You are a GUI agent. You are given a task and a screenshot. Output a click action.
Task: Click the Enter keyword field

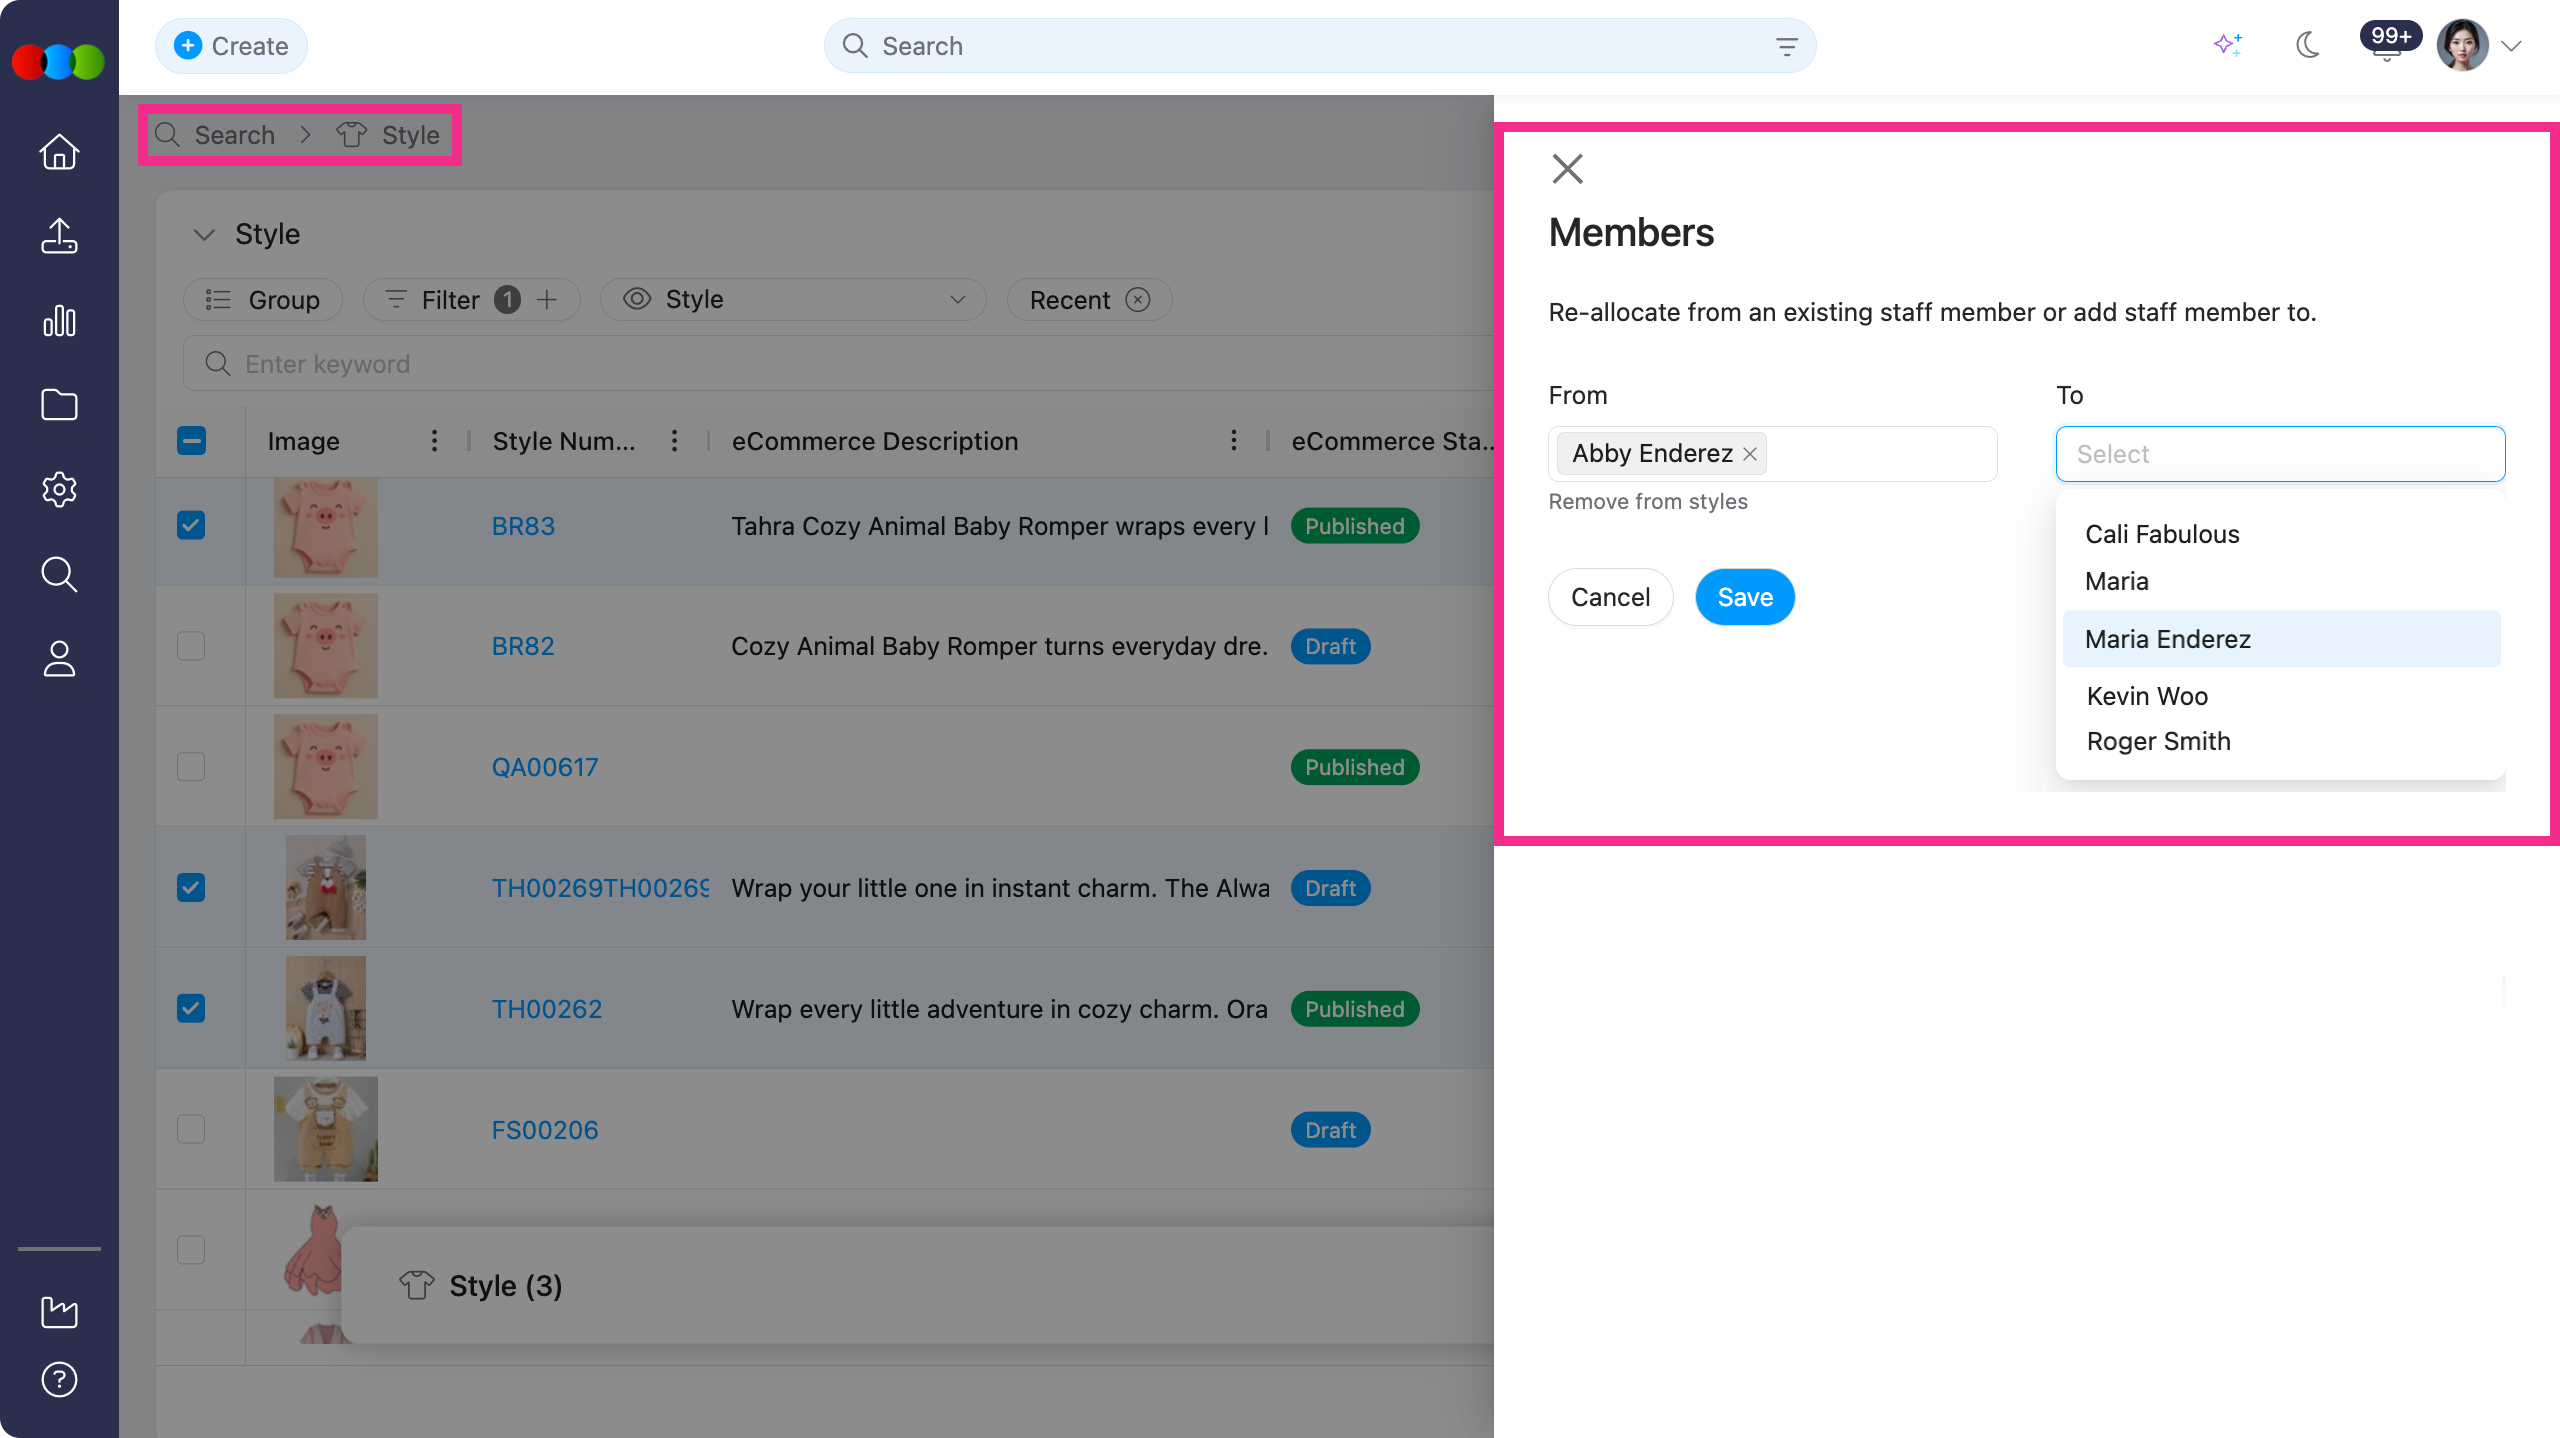[838, 364]
